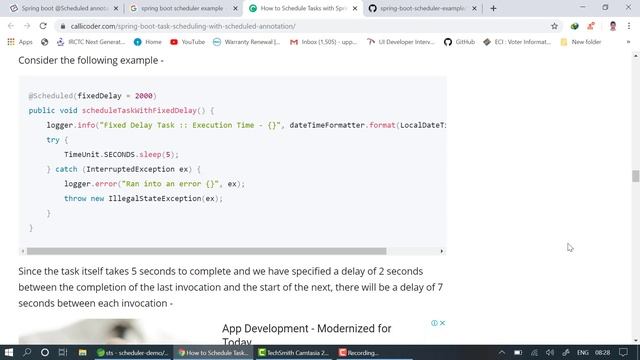This screenshot has width=640, height=360.
Task: Click the page vertical scrollbar thumb
Action: pyautogui.click(x=636, y=176)
